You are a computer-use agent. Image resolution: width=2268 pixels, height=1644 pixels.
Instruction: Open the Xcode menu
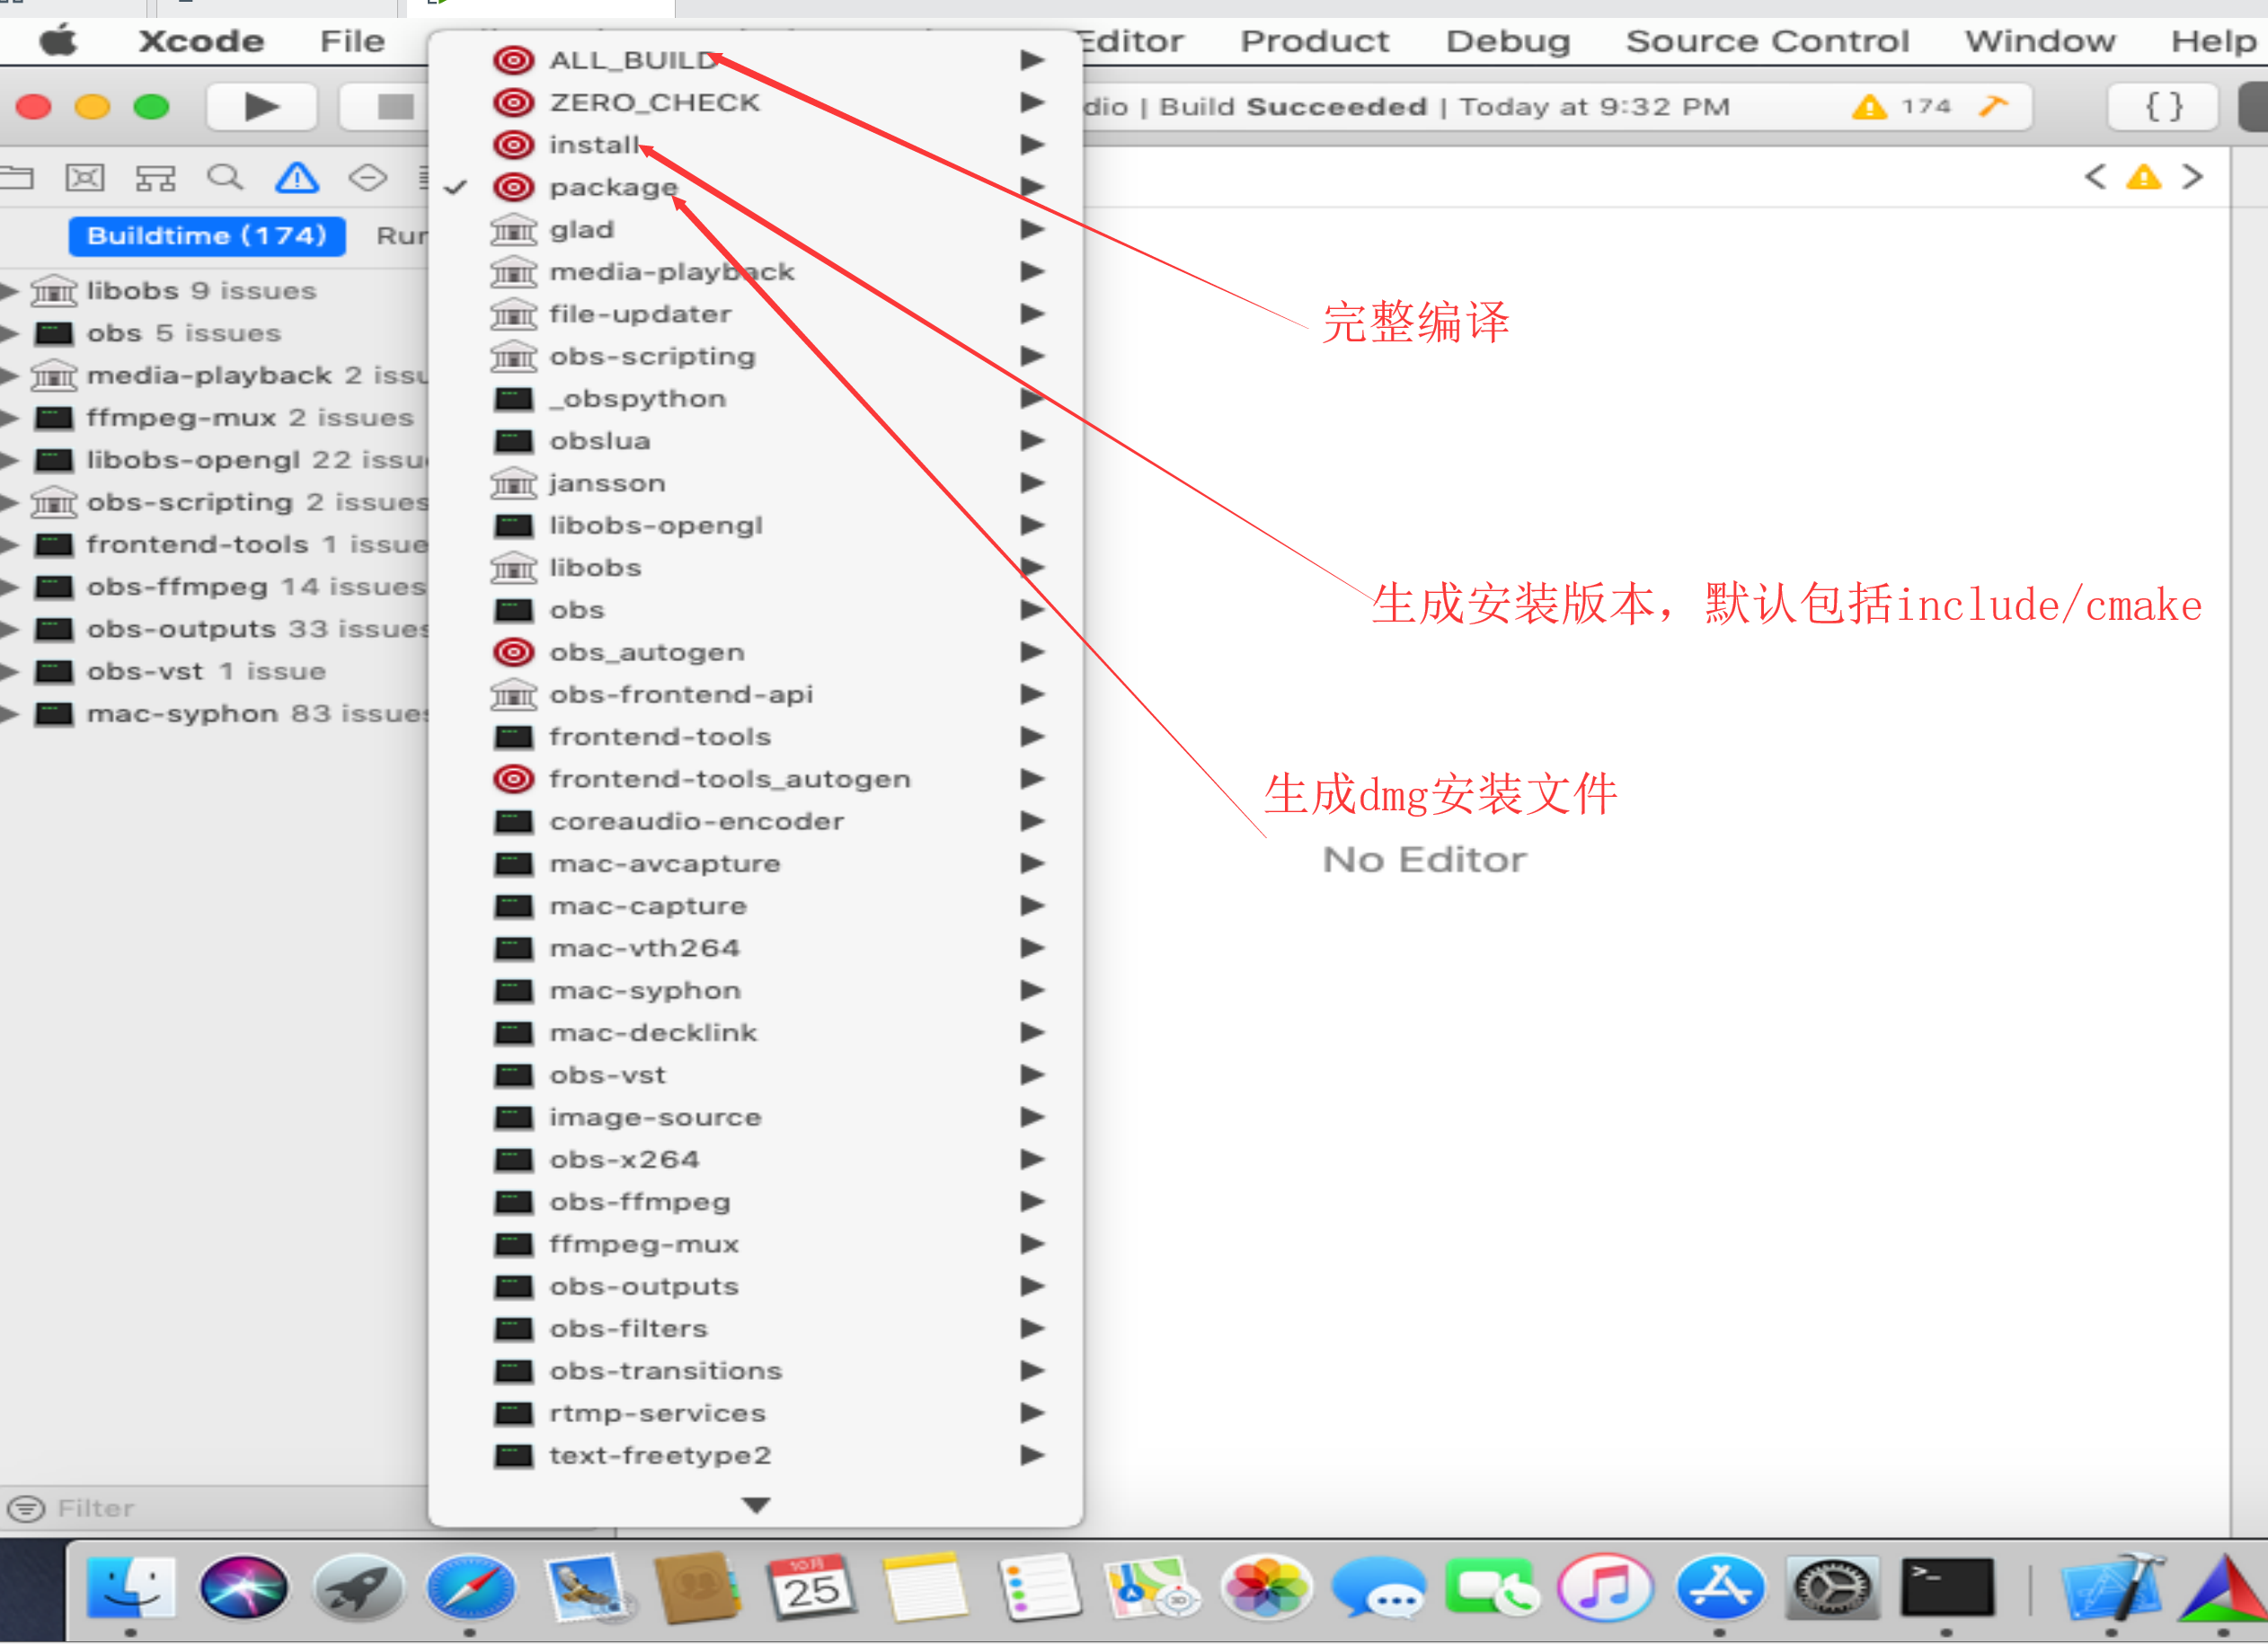201,41
